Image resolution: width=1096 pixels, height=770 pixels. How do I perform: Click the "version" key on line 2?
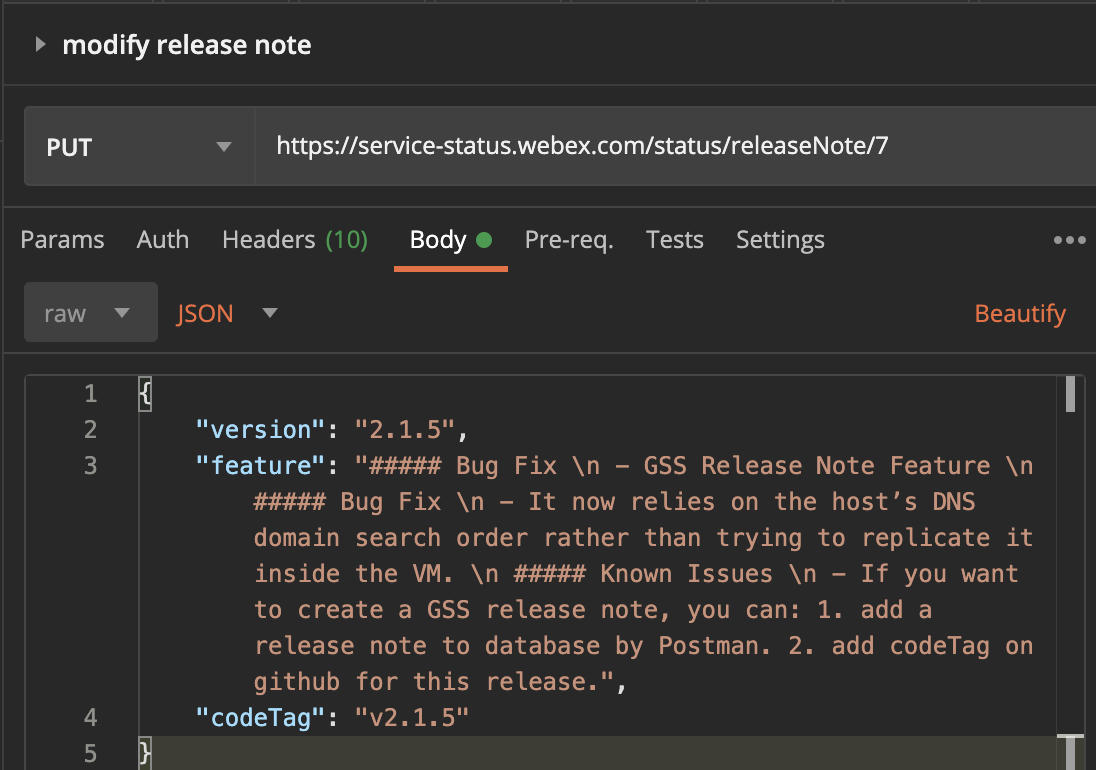[261, 429]
